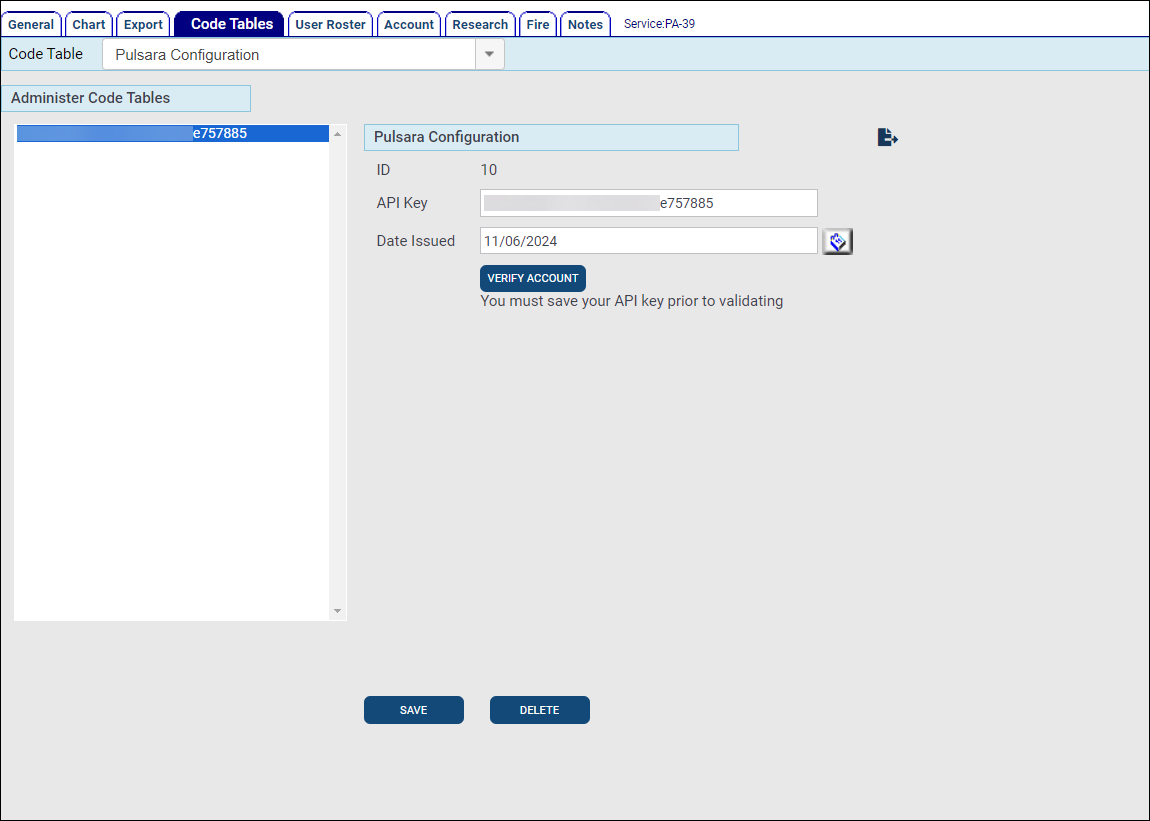Select the Code Tables tab
Screen dimensions: 1150x821
(231, 24)
